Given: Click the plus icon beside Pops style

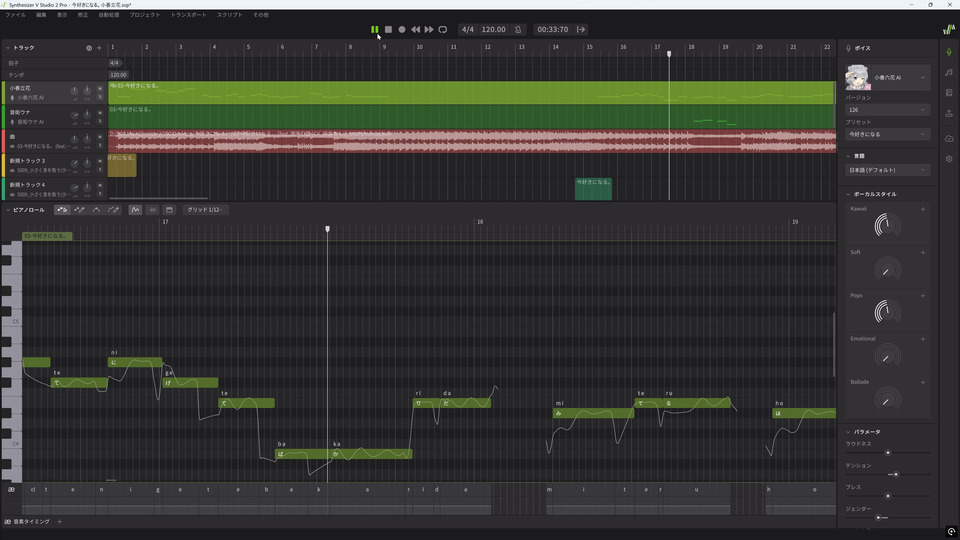Looking at the screenshot, I should click(923, 296).
